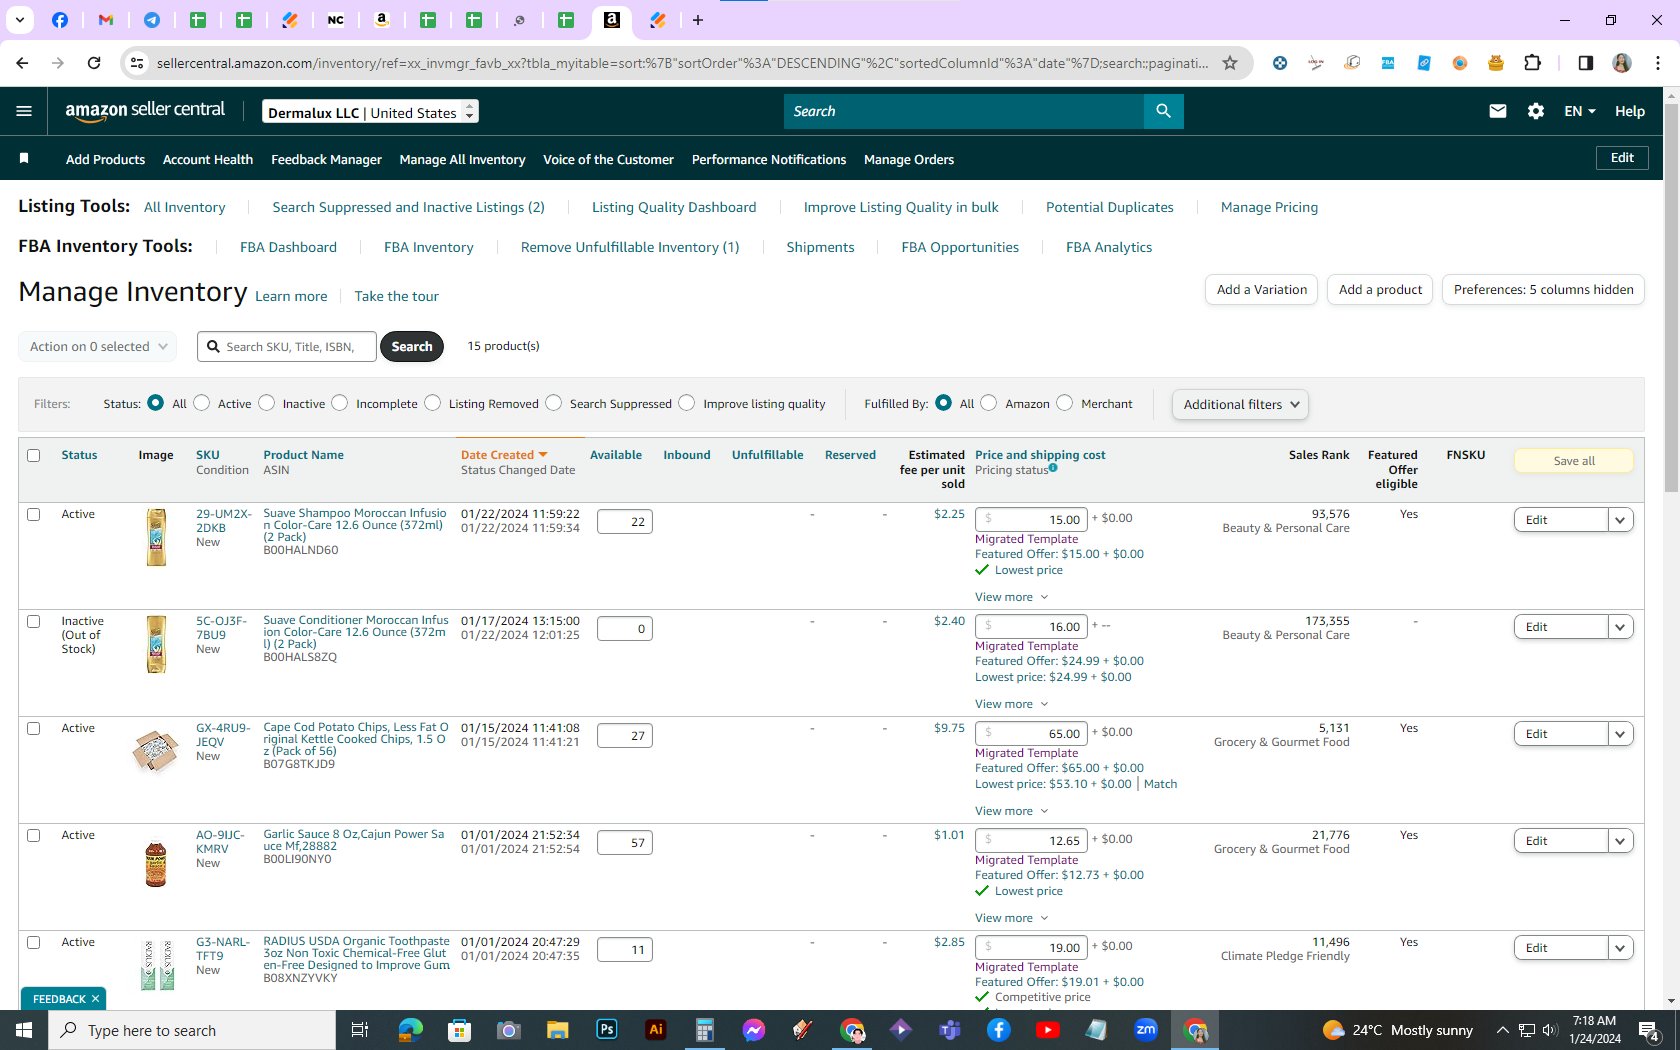Click the bookmark flag icon in nav bar

[x=25, y=158]
